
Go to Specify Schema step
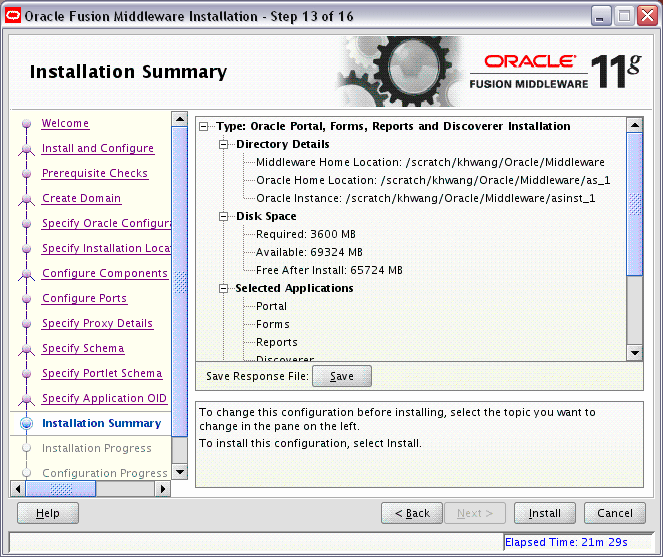(83, 348)
